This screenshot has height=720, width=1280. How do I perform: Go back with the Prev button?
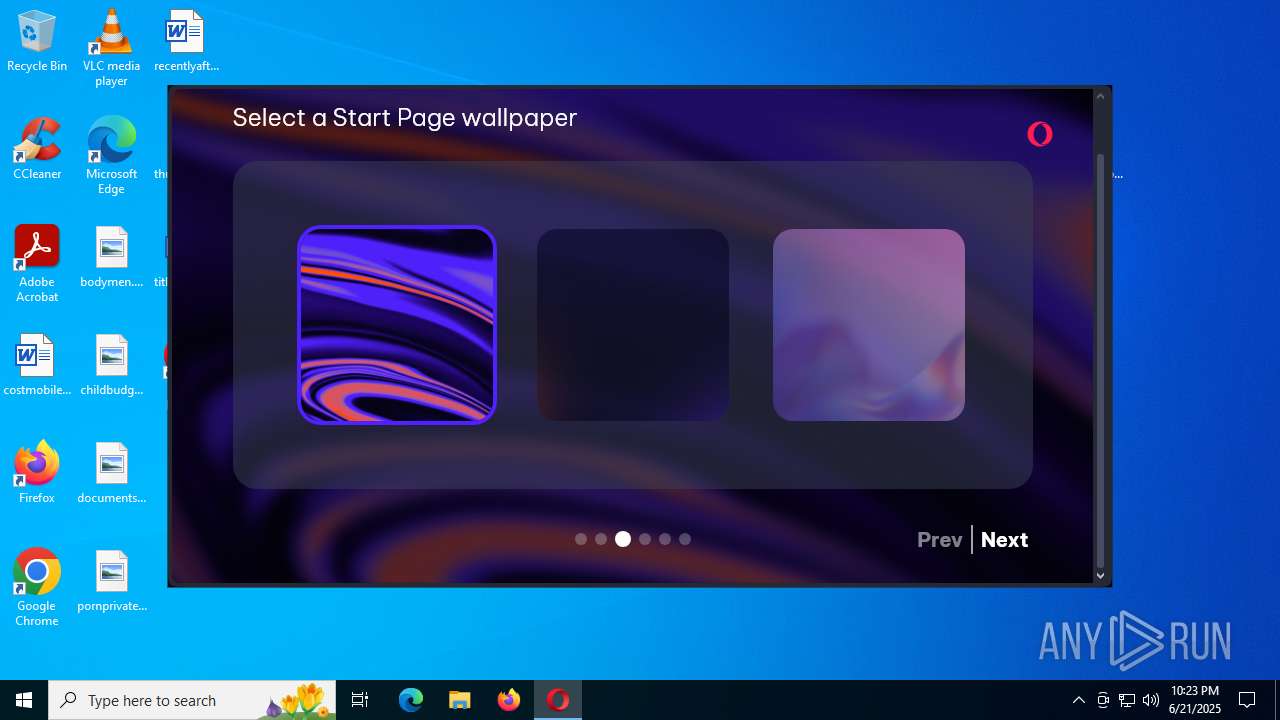[940, 540]
